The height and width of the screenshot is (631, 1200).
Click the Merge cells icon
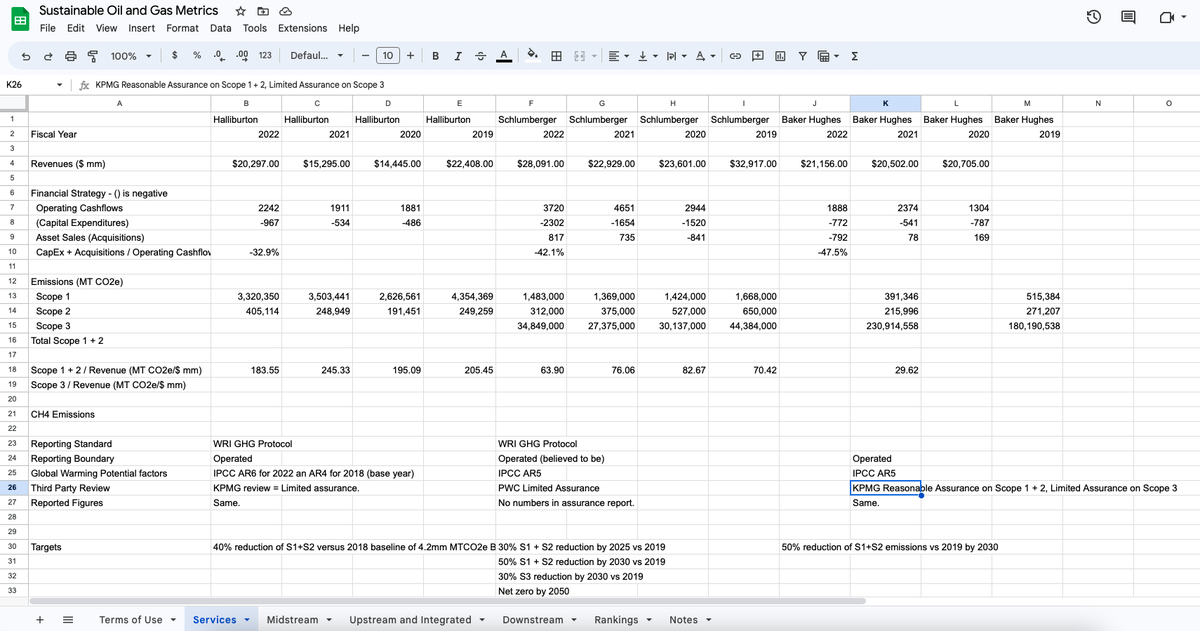coord(579,57)
